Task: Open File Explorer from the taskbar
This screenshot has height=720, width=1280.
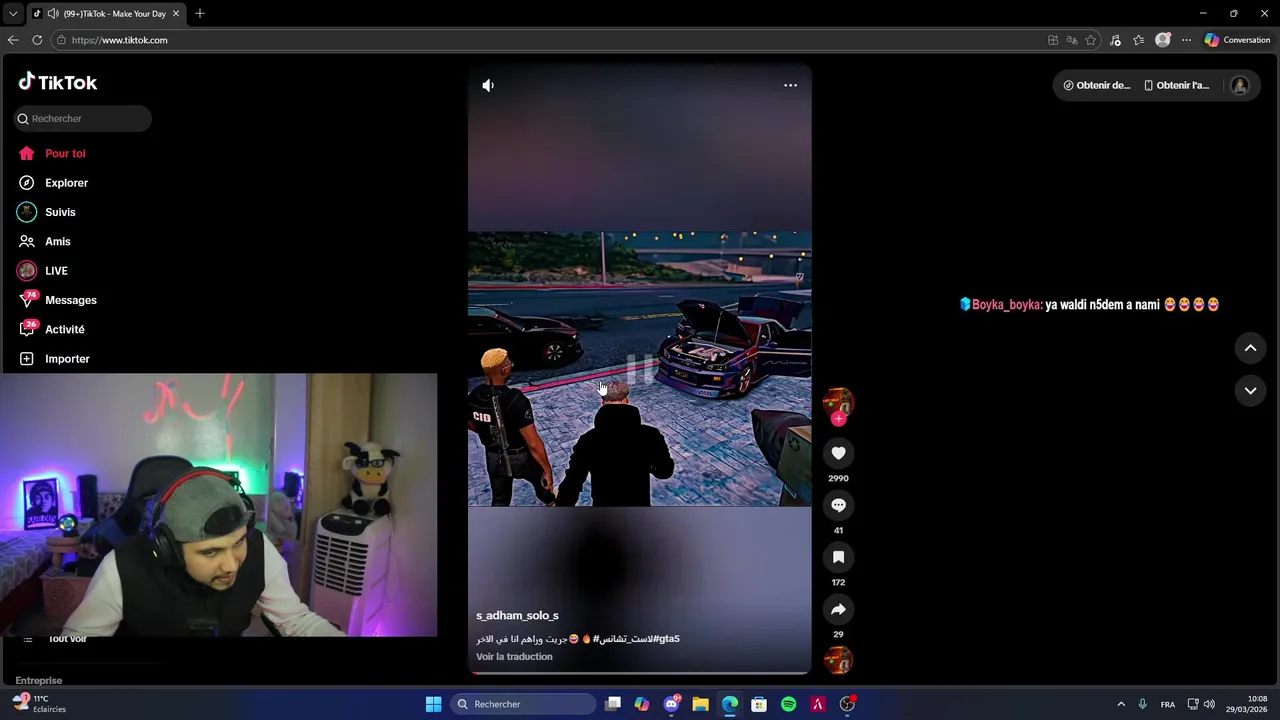Action: 700,704
